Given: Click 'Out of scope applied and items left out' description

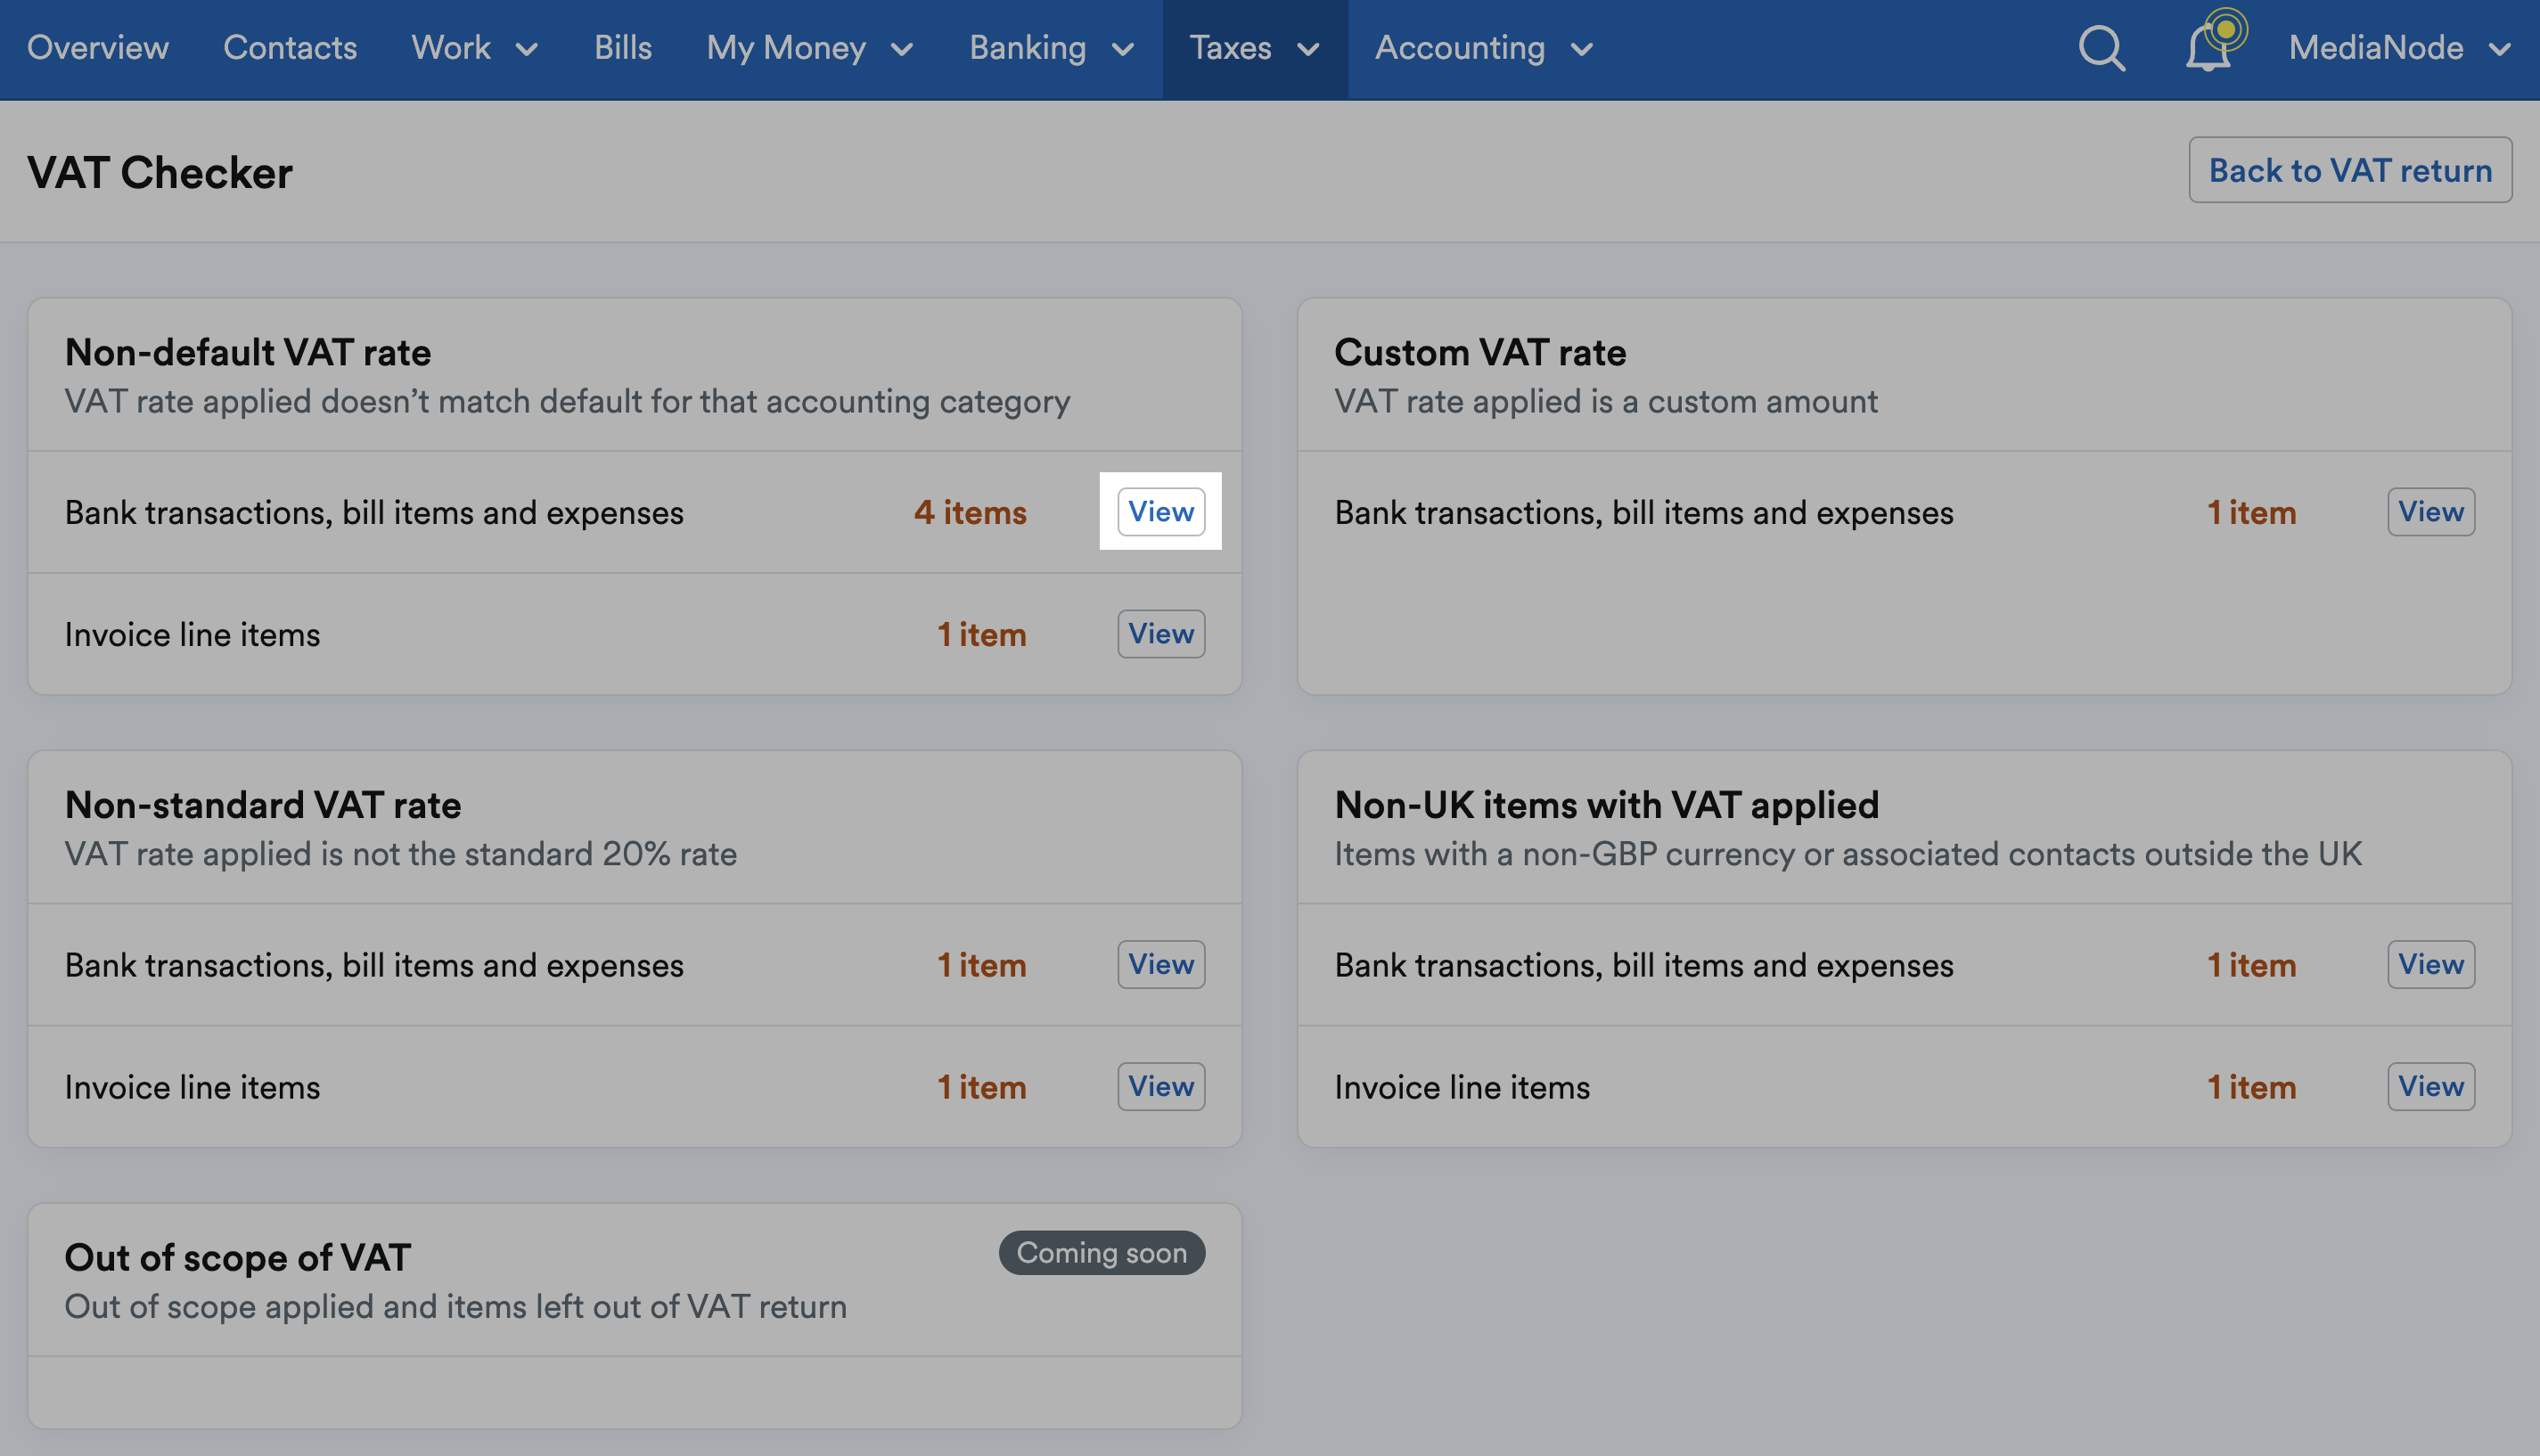Looking at the screenshot, I should [456, 1307].
